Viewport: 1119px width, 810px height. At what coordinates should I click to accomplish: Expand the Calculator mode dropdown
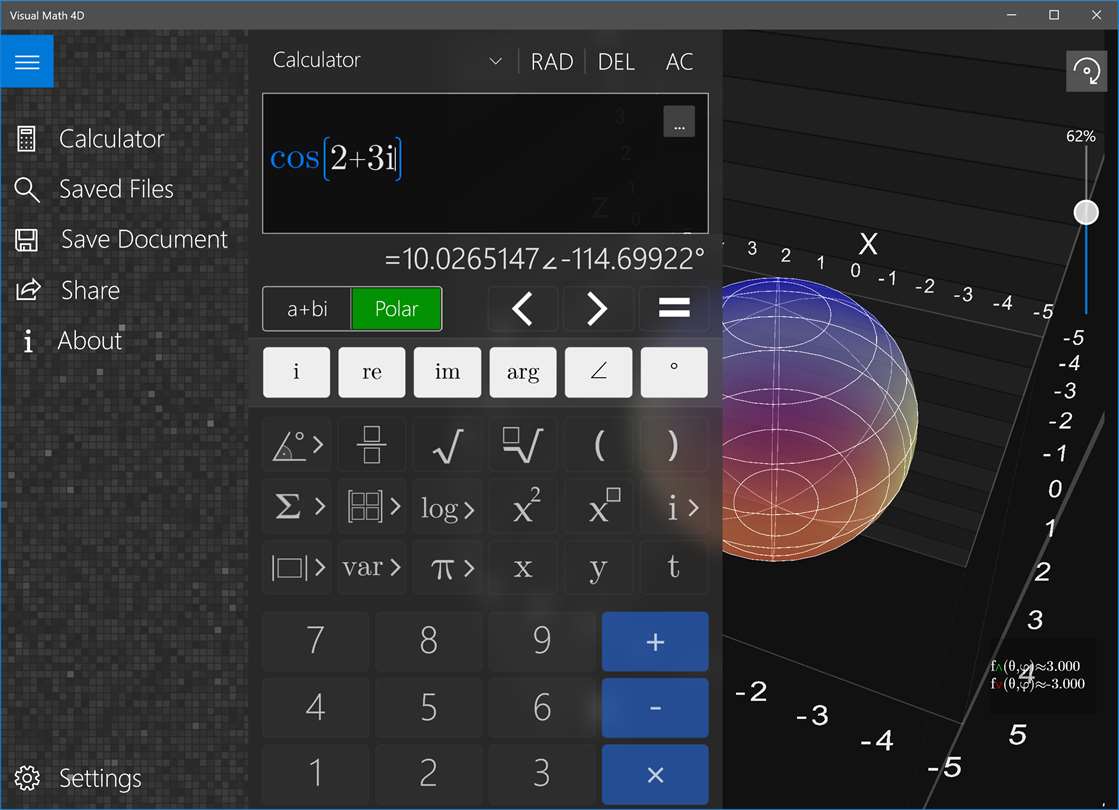click(495, 61)
